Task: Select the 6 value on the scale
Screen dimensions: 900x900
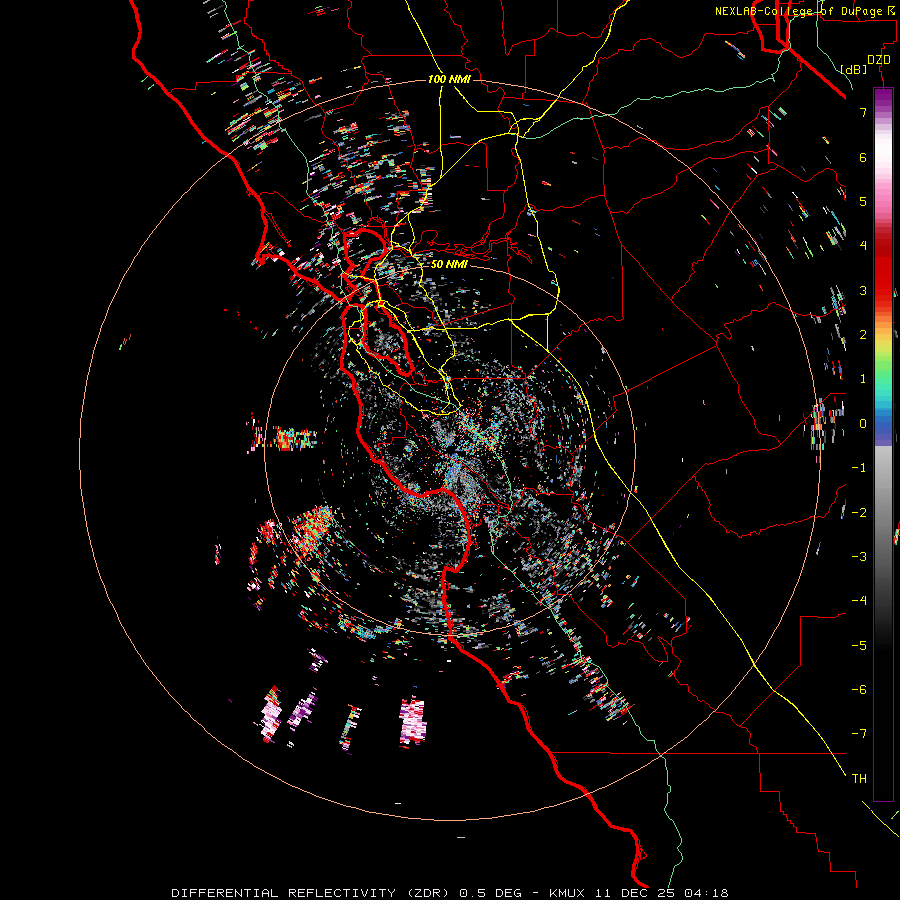Action: click(863, 157)
